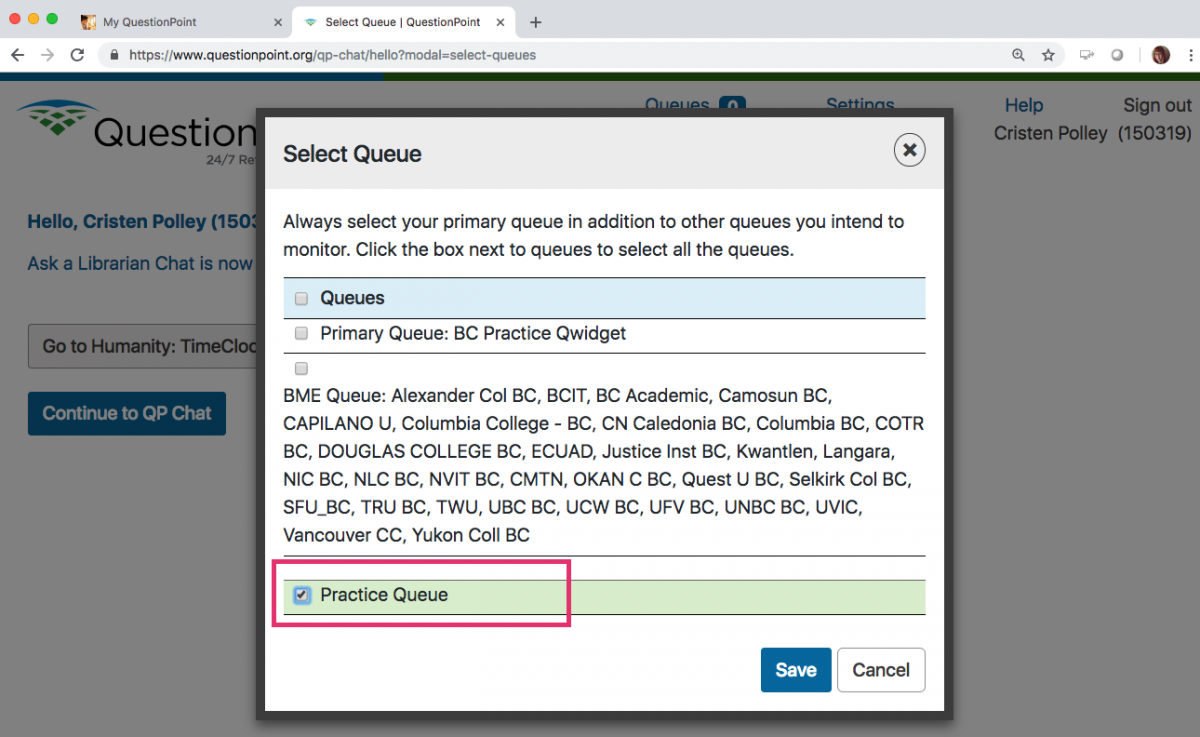Open the Help link

tap(1023, 105)
